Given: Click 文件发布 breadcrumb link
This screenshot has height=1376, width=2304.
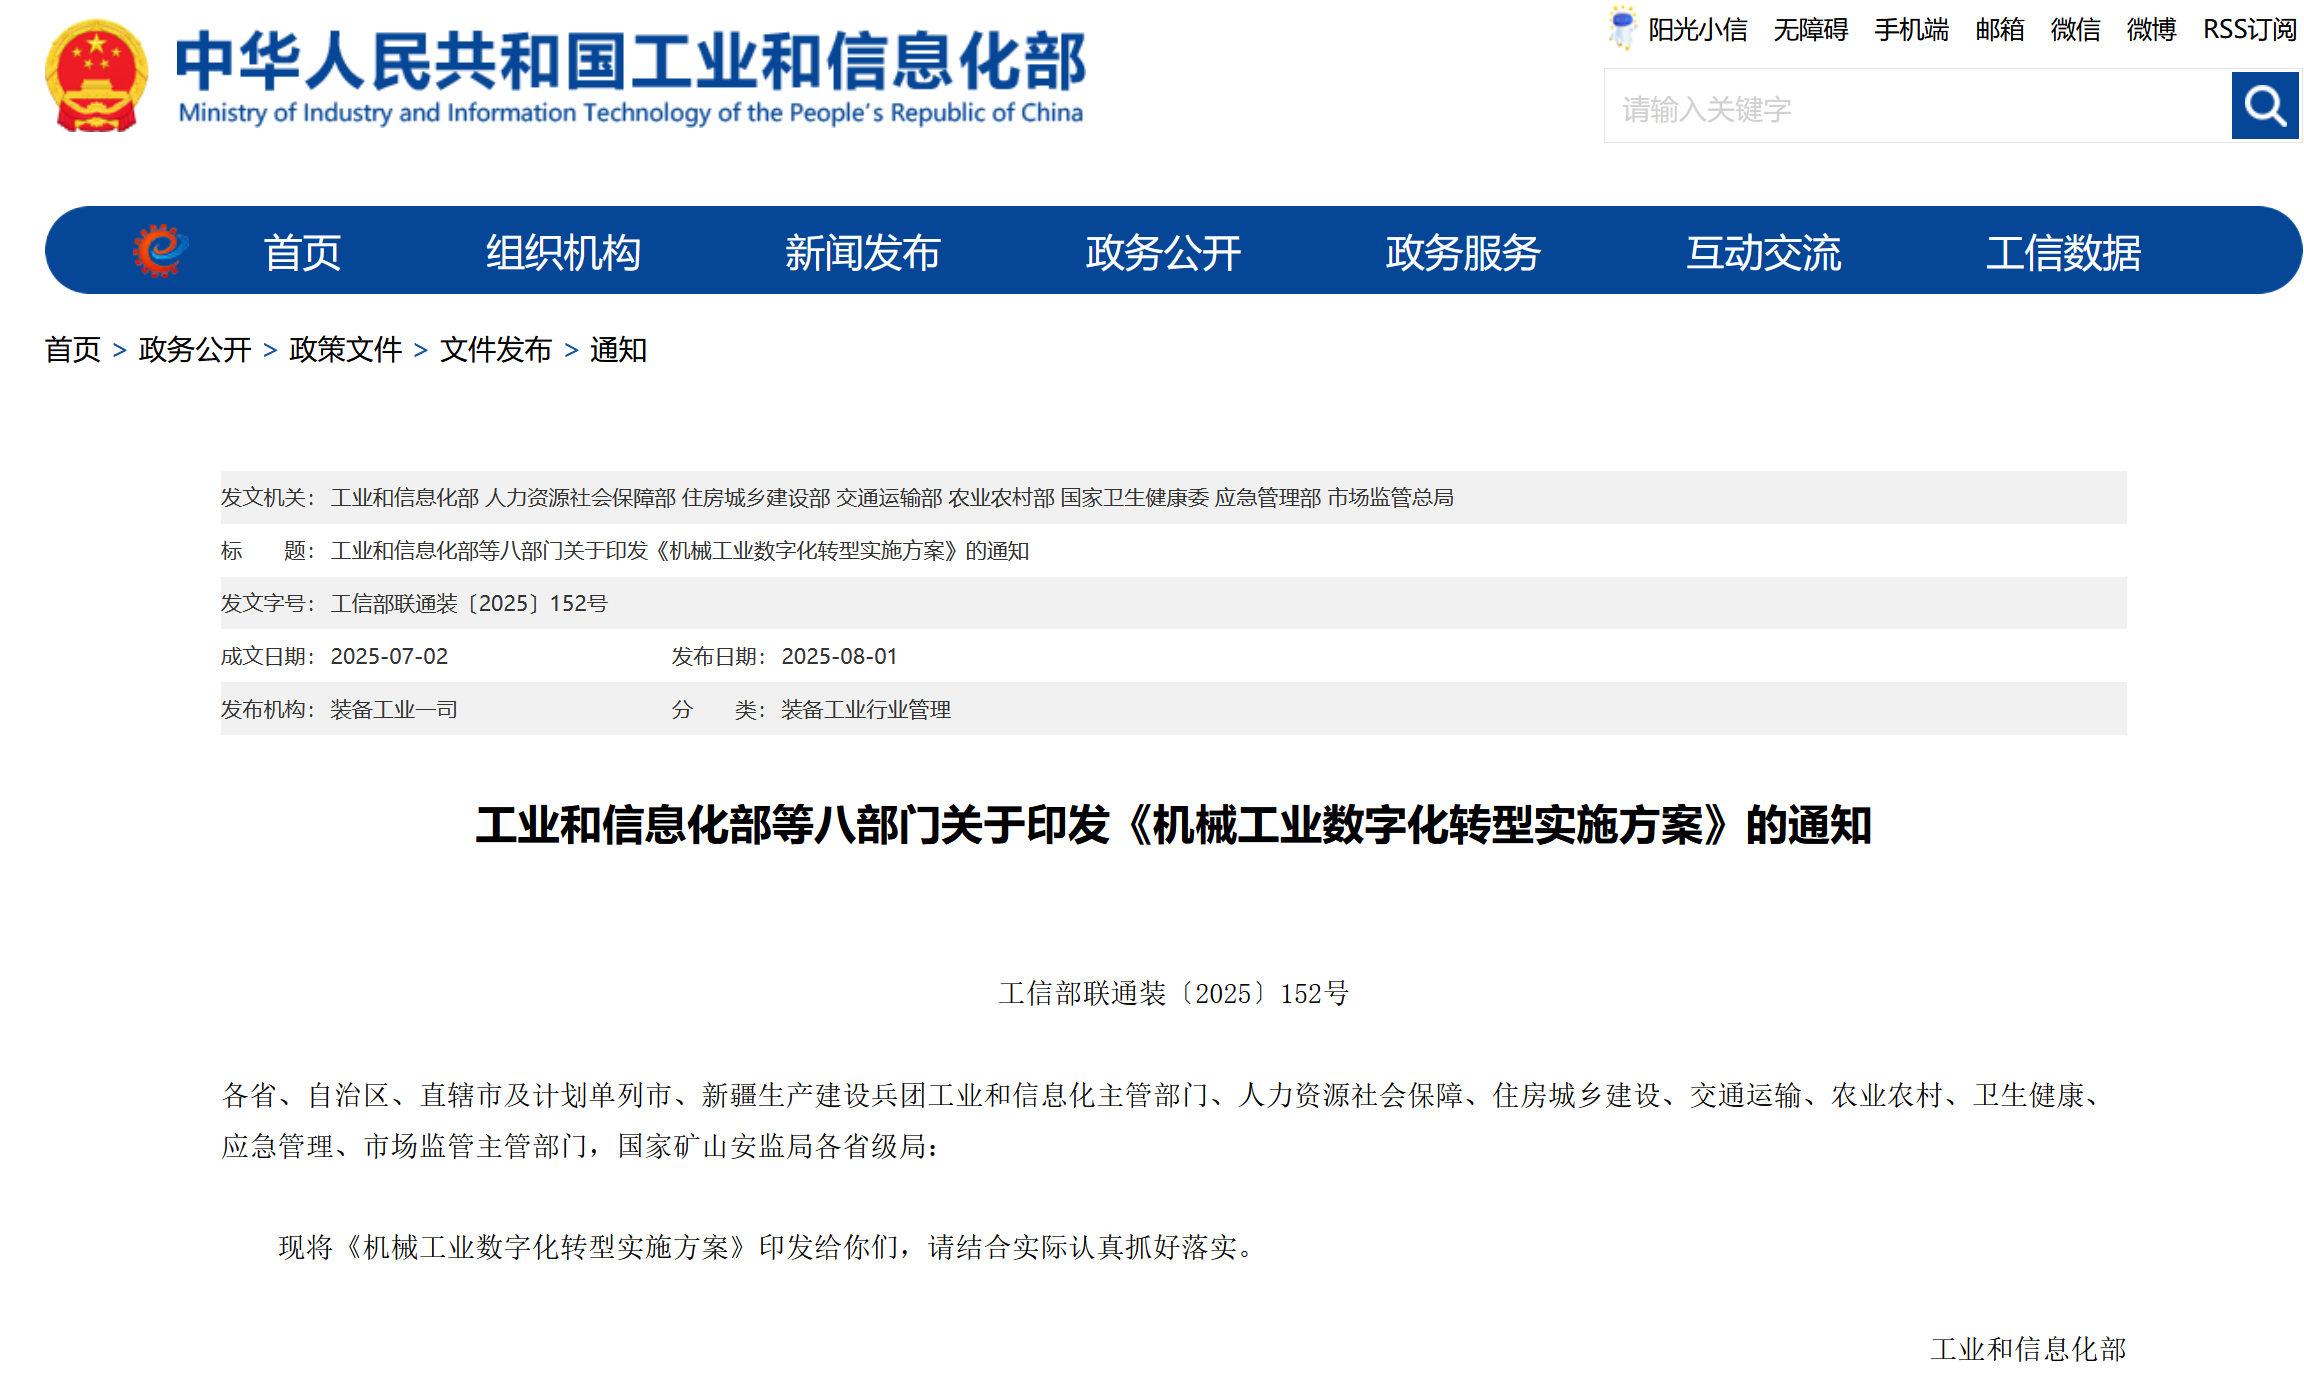Looking at the screenshot, I should (x=496, y=350).
